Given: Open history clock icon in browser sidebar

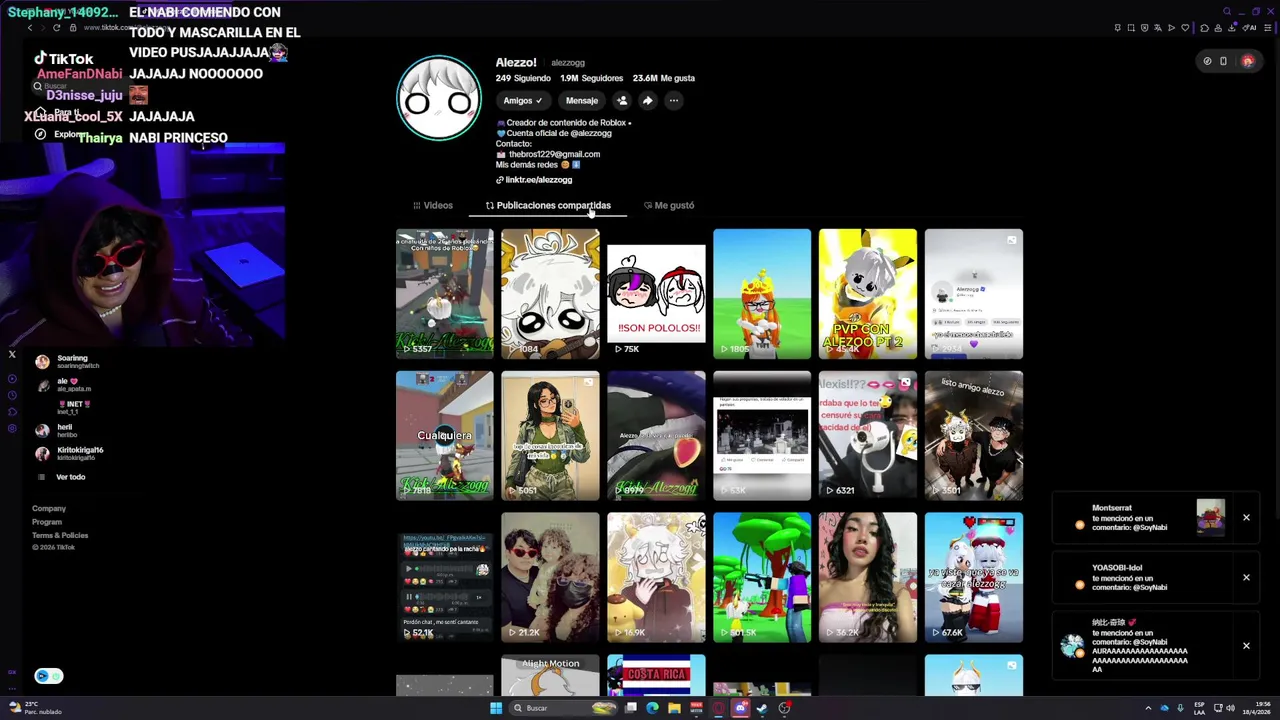Looking at the screenshot, I should 12,395.
